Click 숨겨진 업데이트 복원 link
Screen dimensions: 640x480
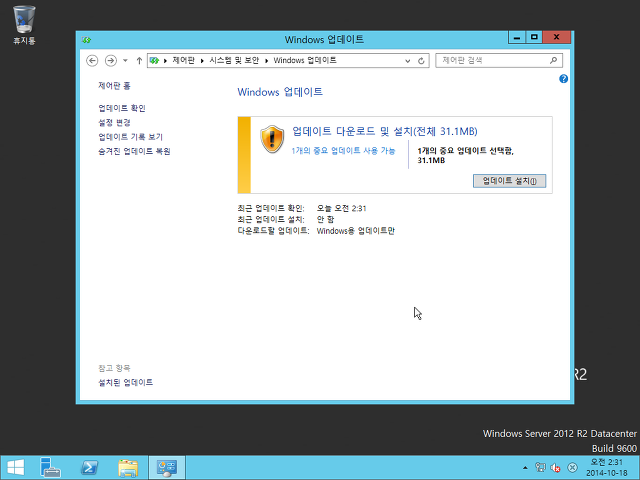[x=134, y=151]
